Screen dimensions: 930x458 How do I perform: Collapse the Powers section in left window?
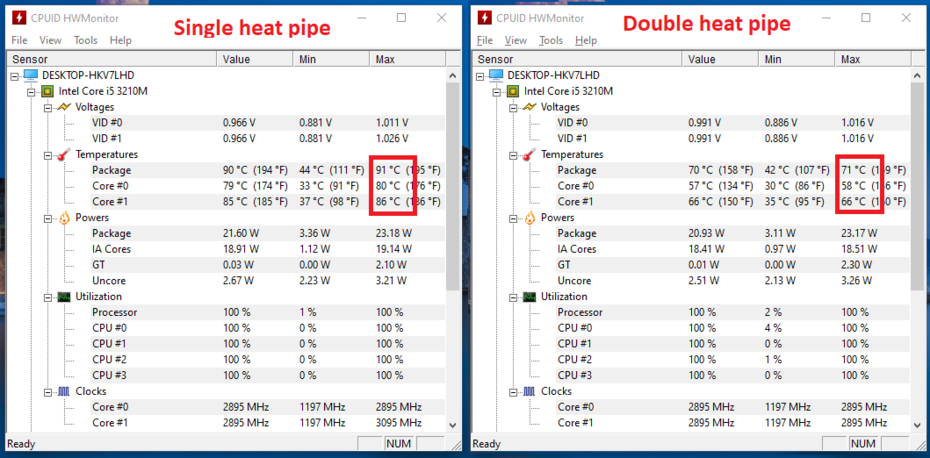coord(48,218)
